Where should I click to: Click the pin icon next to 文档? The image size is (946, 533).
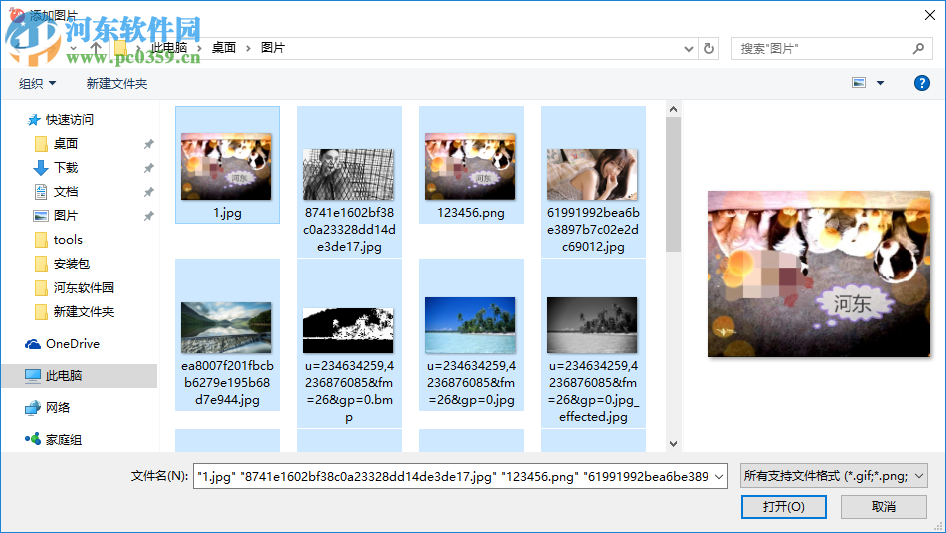point(148,192)
